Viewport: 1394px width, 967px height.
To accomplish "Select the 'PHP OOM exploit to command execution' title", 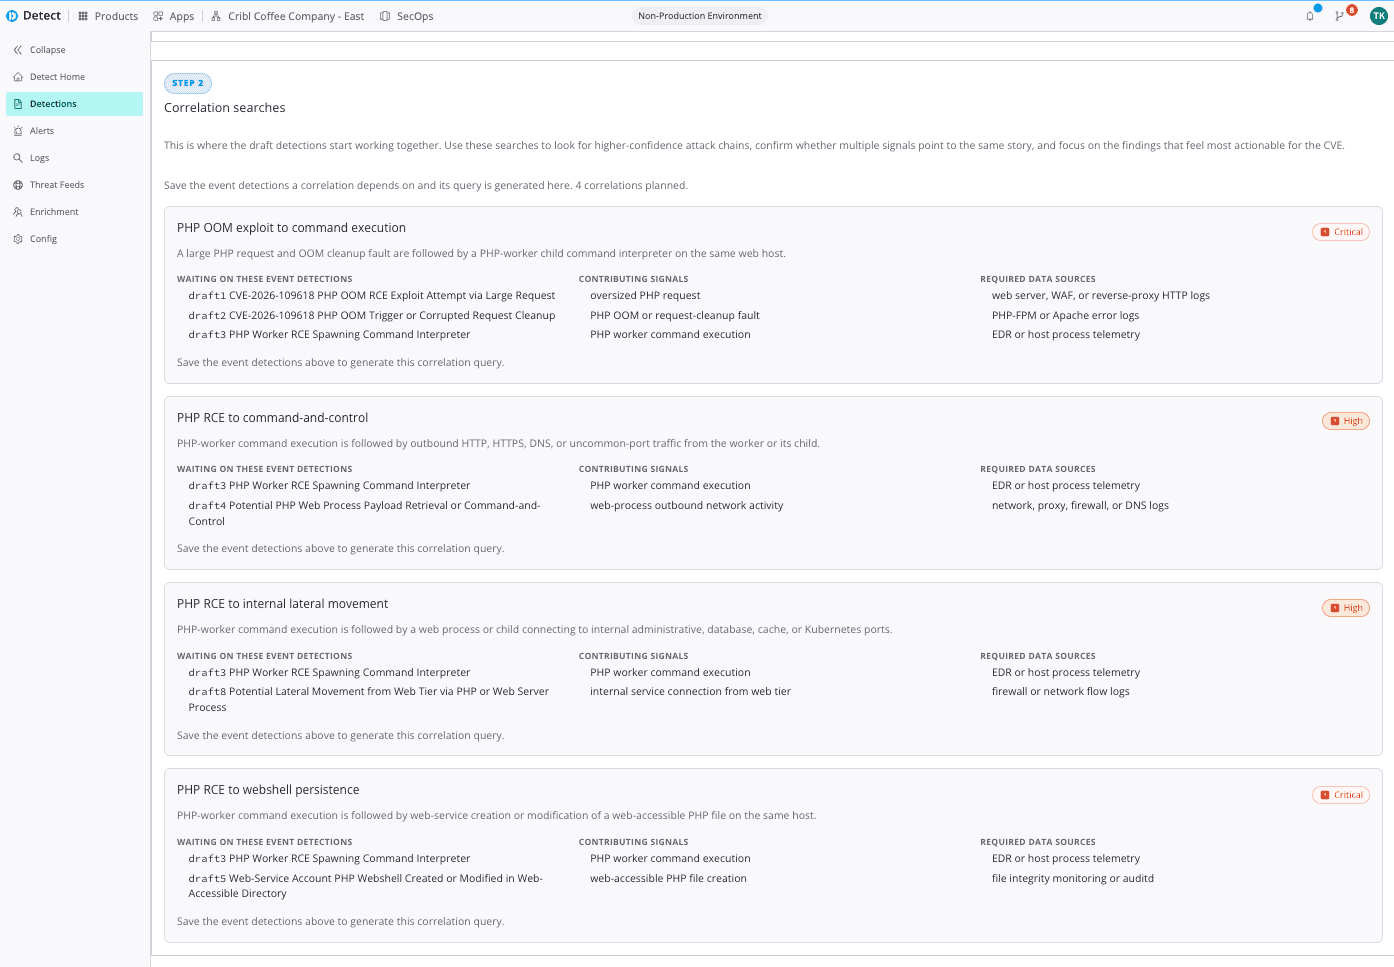I will click(291, 228).
